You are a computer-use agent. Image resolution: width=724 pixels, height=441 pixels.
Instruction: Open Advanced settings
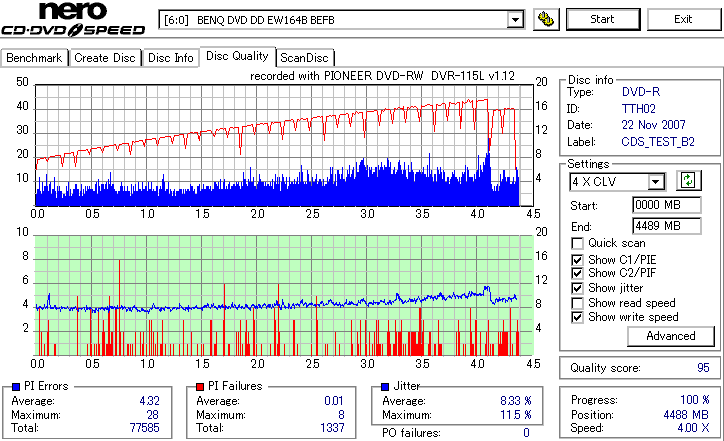[x=670, y=336]
